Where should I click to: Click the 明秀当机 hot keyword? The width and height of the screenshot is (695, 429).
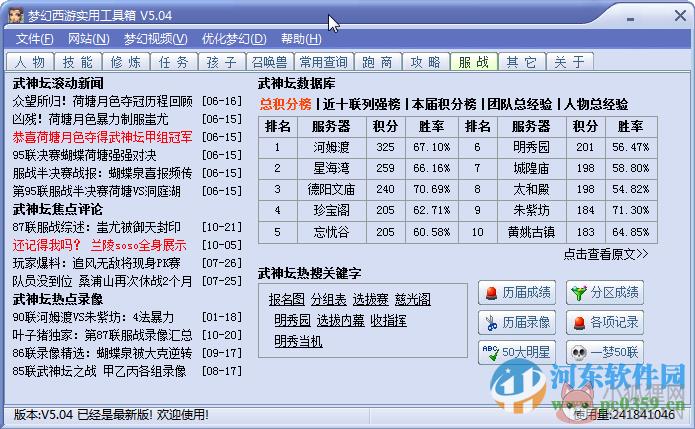point(298,341)
